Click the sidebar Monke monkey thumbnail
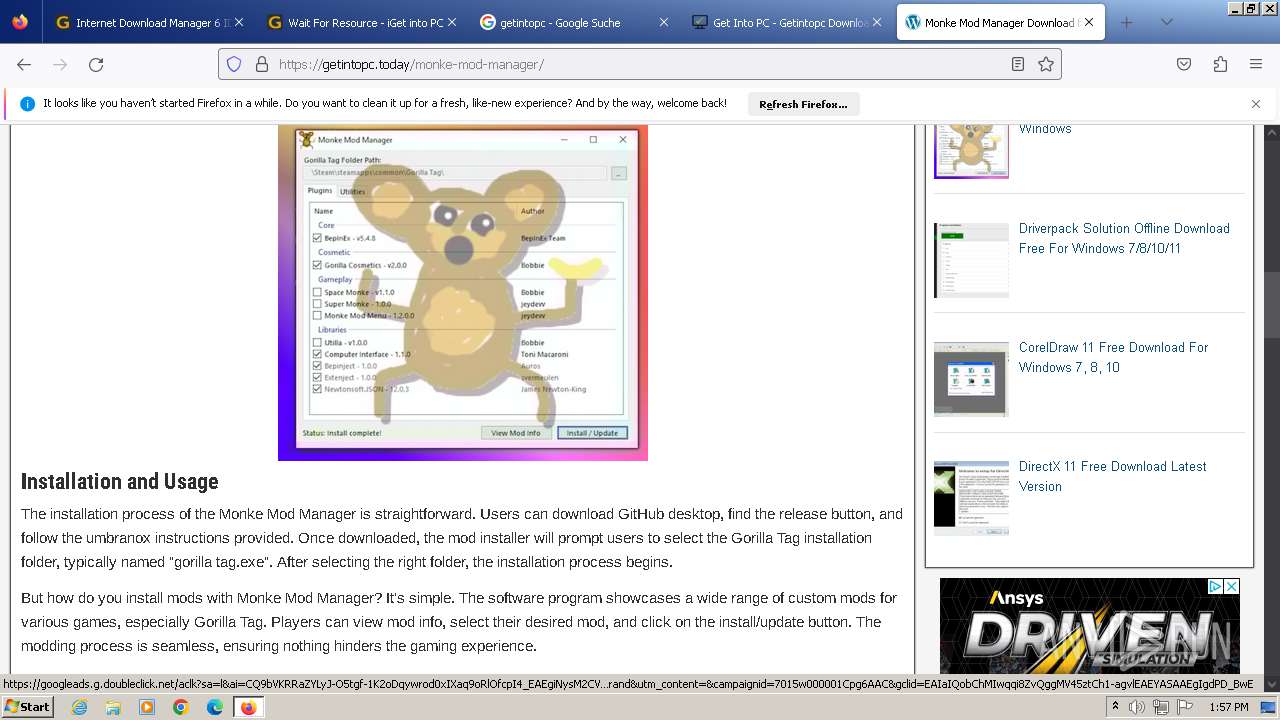 coord(971,151)
